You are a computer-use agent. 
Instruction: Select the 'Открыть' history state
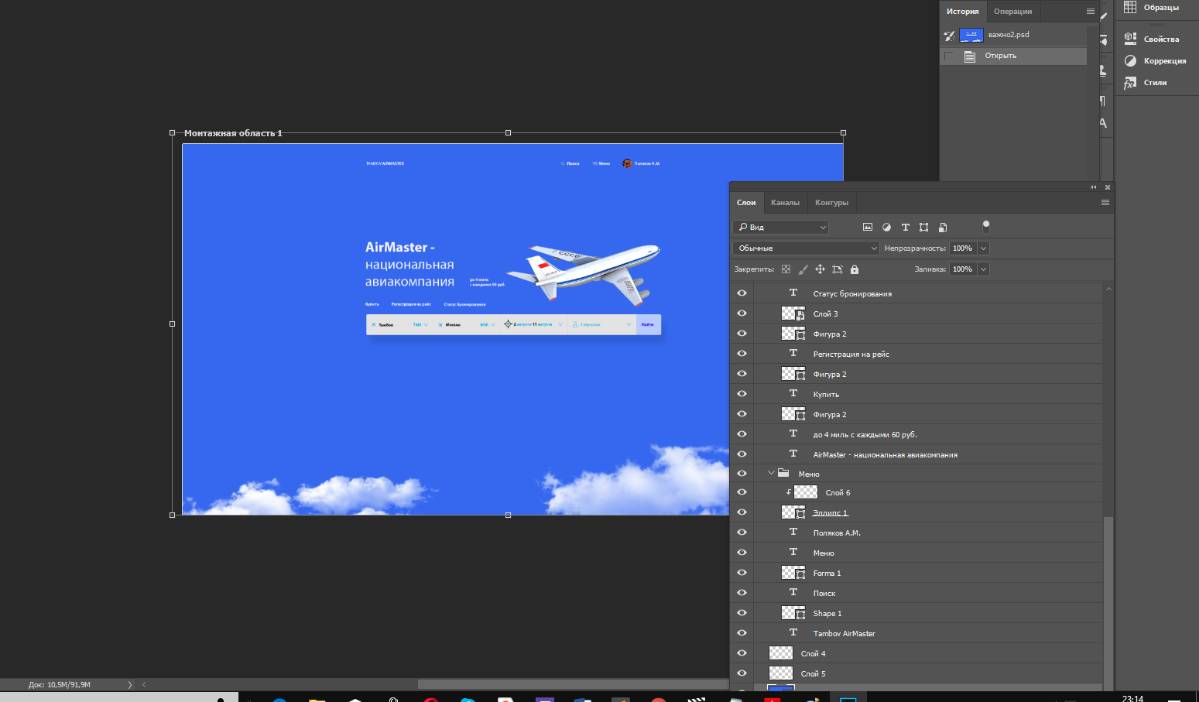coord(1000,56)
